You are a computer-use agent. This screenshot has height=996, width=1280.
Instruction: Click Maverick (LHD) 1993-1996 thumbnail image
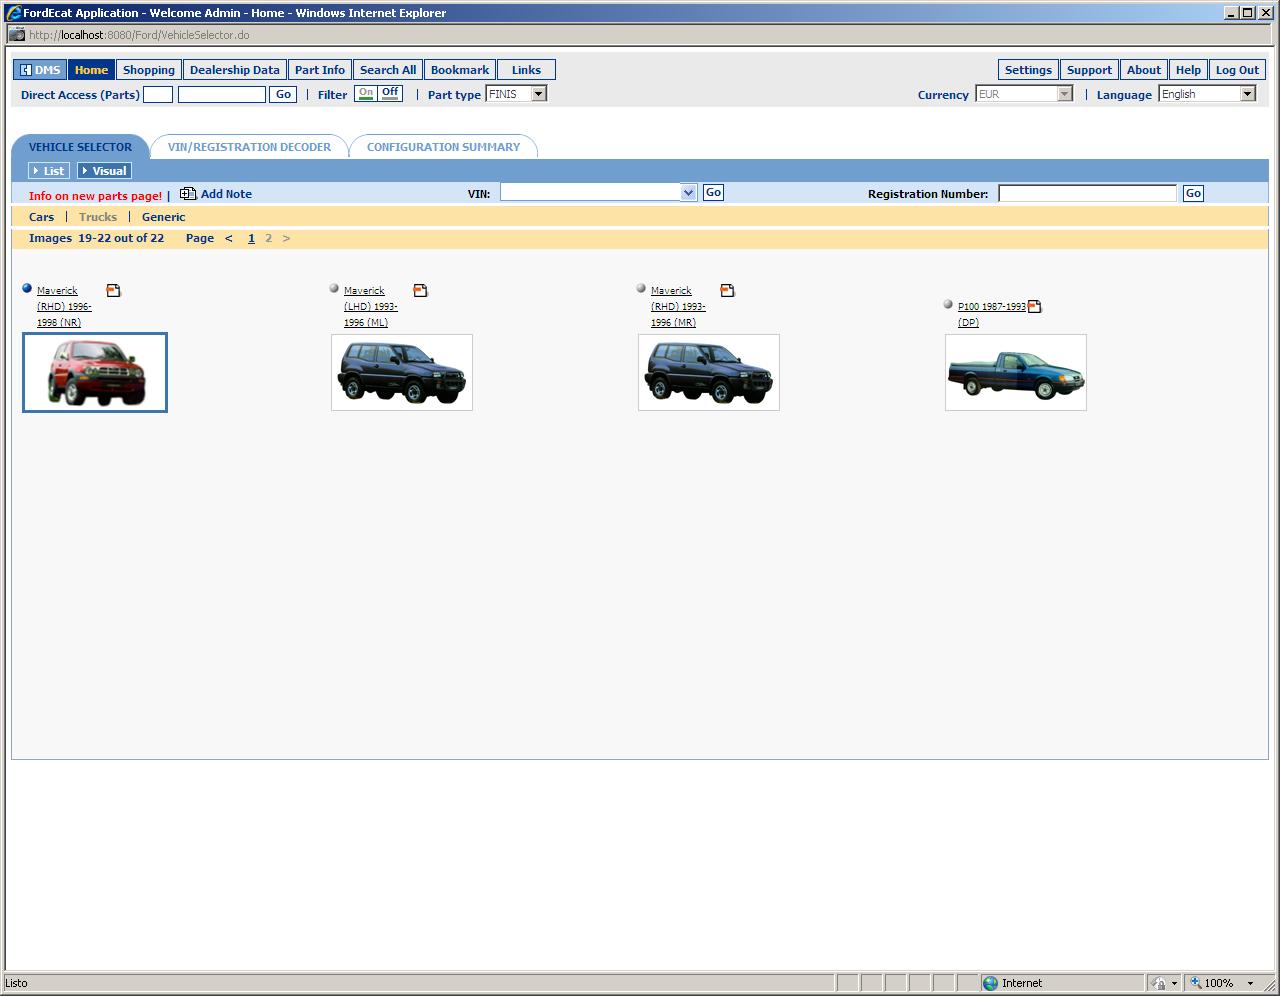click(x=402, y=372)
